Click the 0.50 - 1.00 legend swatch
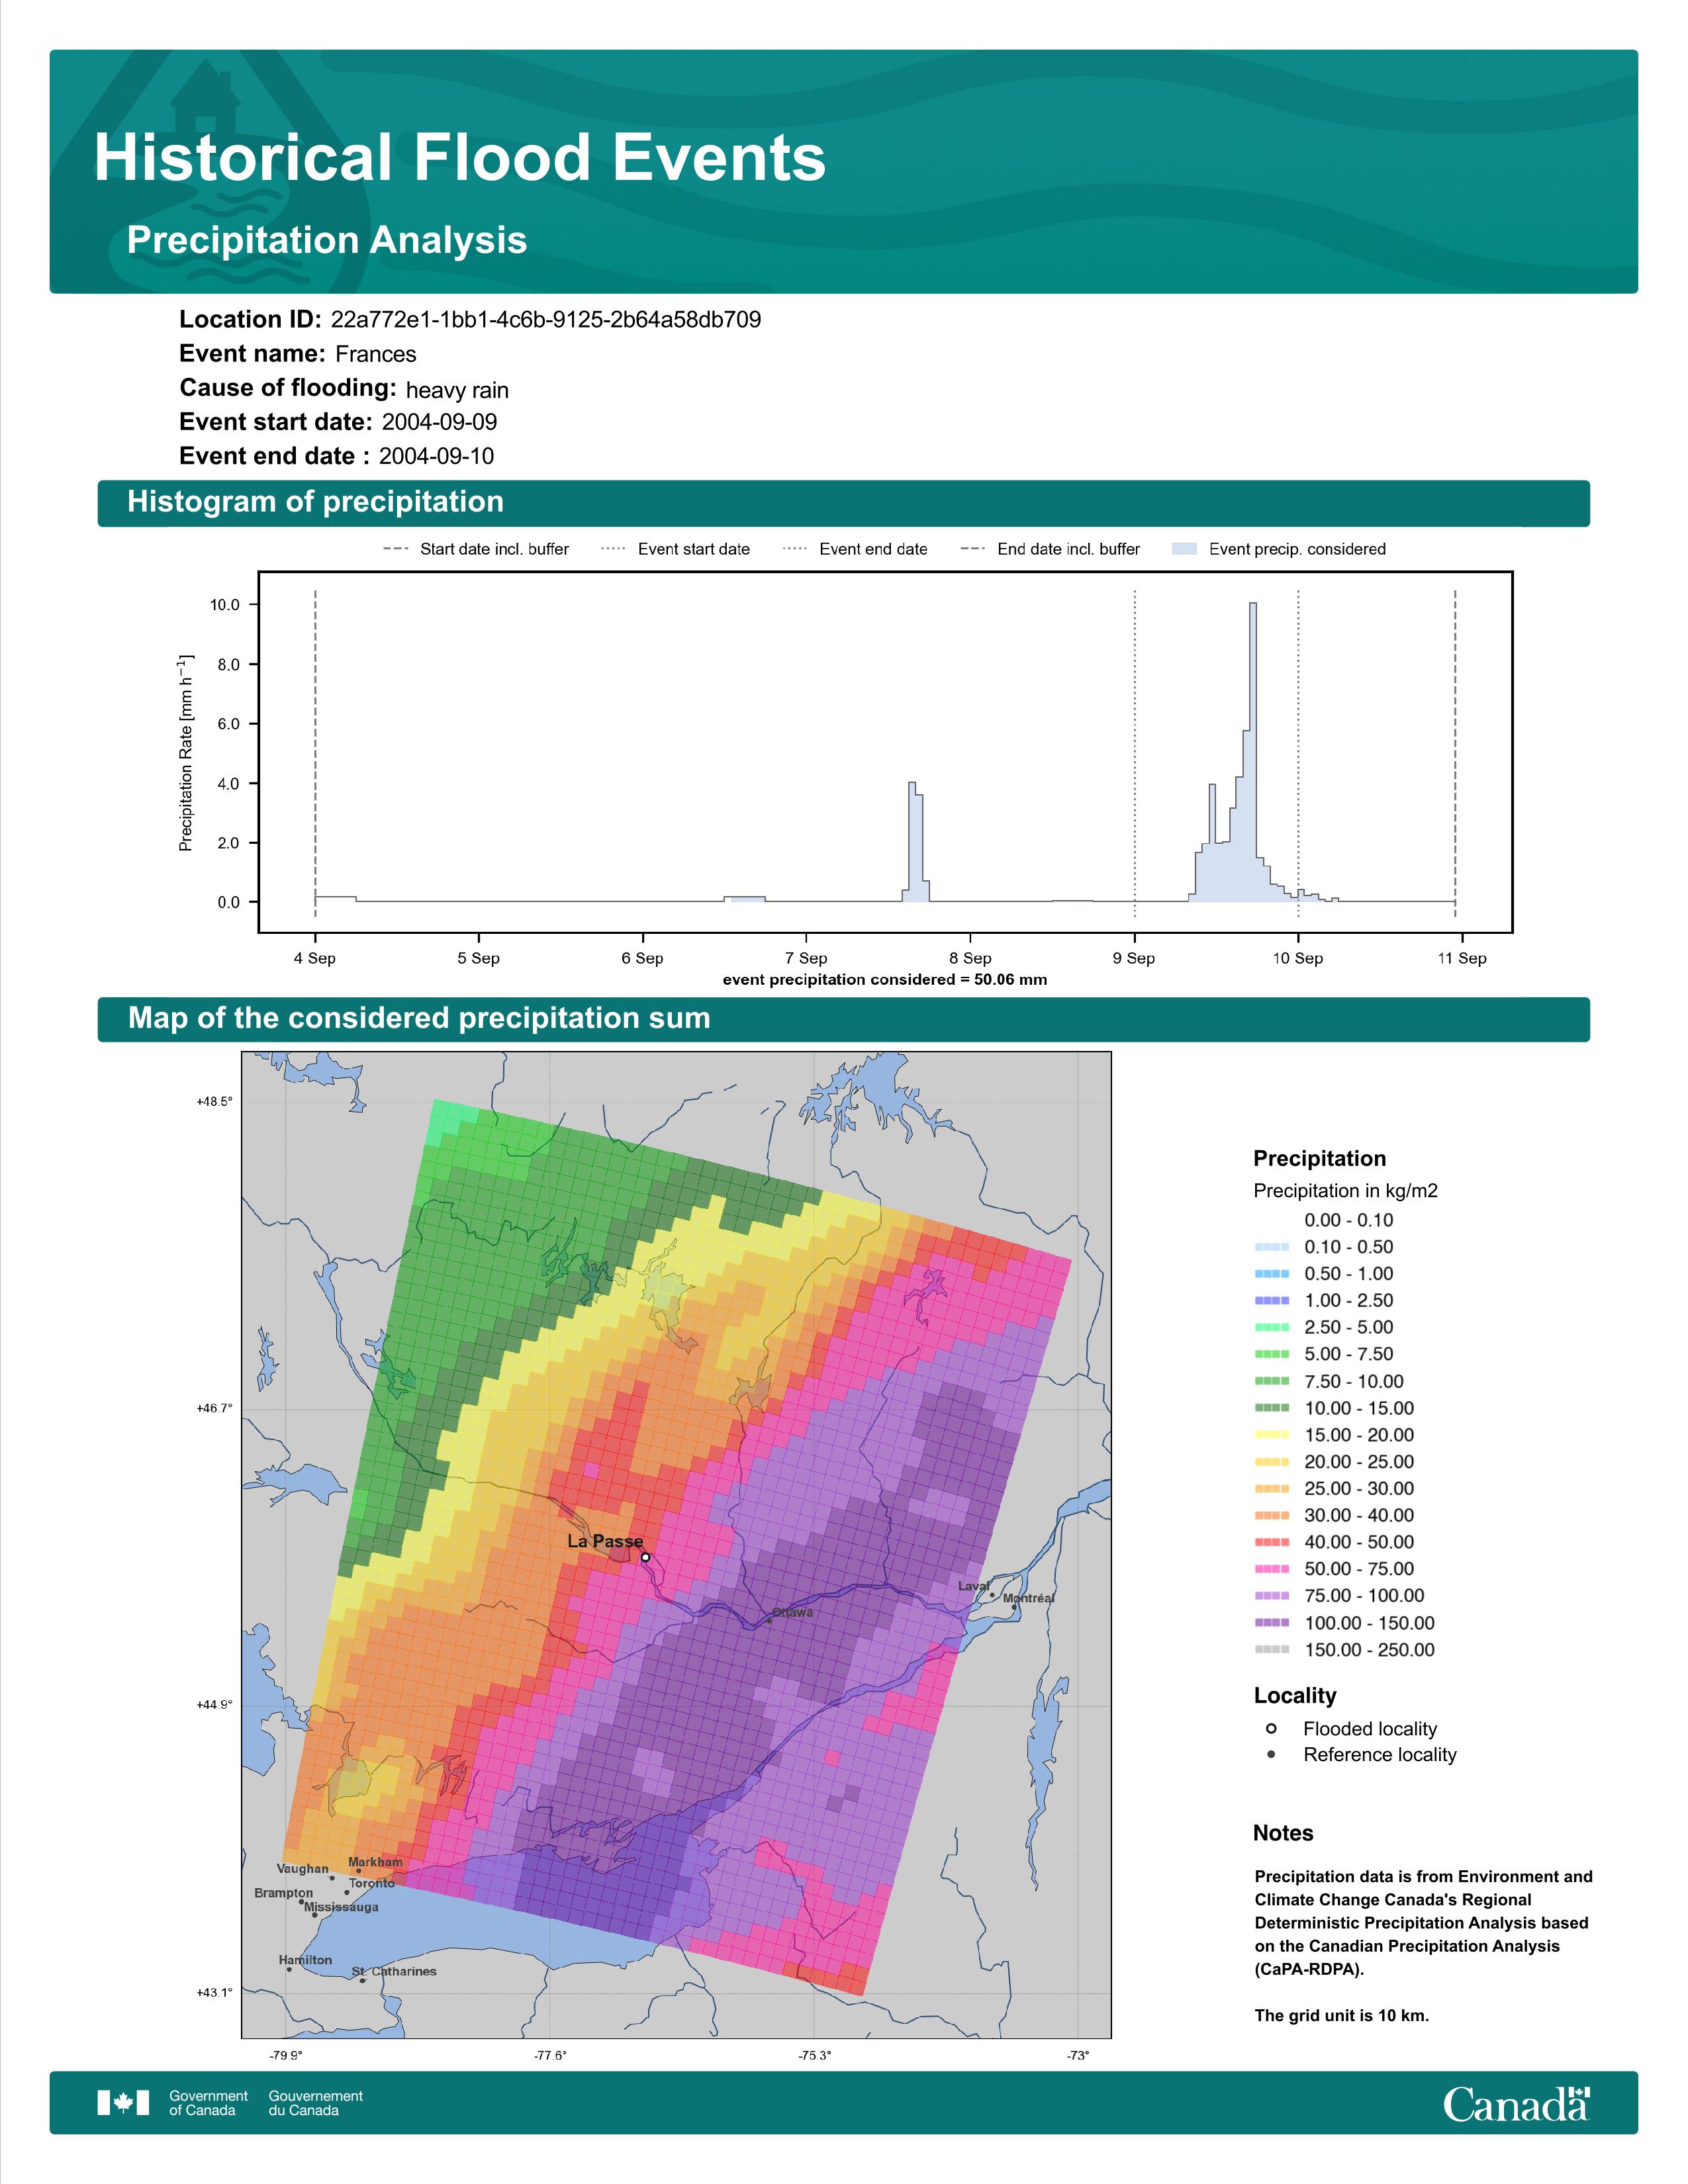This screenshot has width=1688, height=2184. click(1271, 1274)
